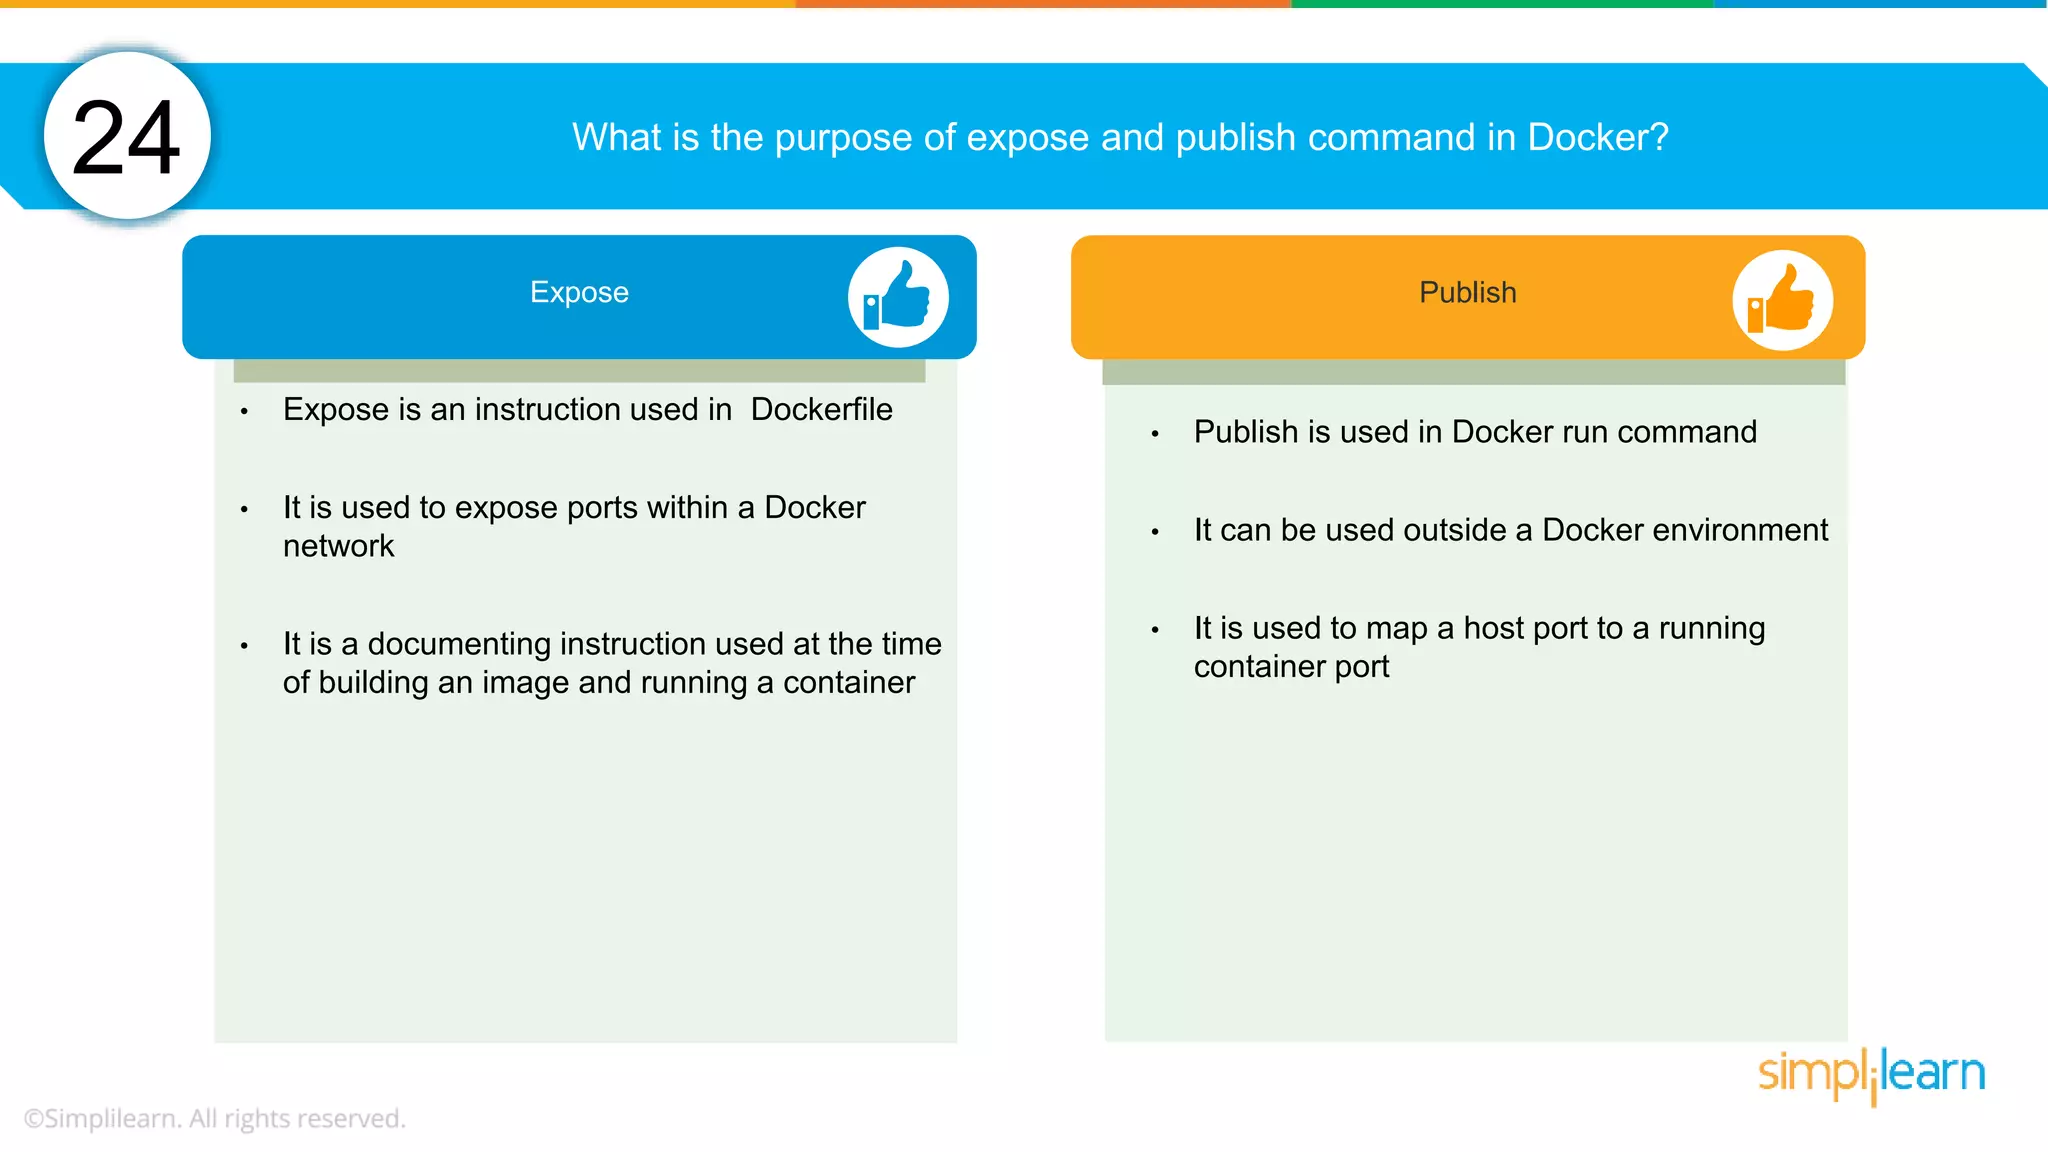Click 'Publish is used in Docker run command'
2048x1152 pixels.
[1475, 431]
